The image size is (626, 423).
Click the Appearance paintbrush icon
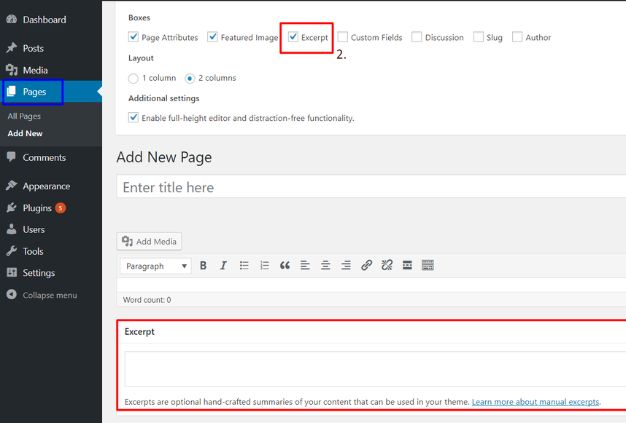click(x=12, y=186)
